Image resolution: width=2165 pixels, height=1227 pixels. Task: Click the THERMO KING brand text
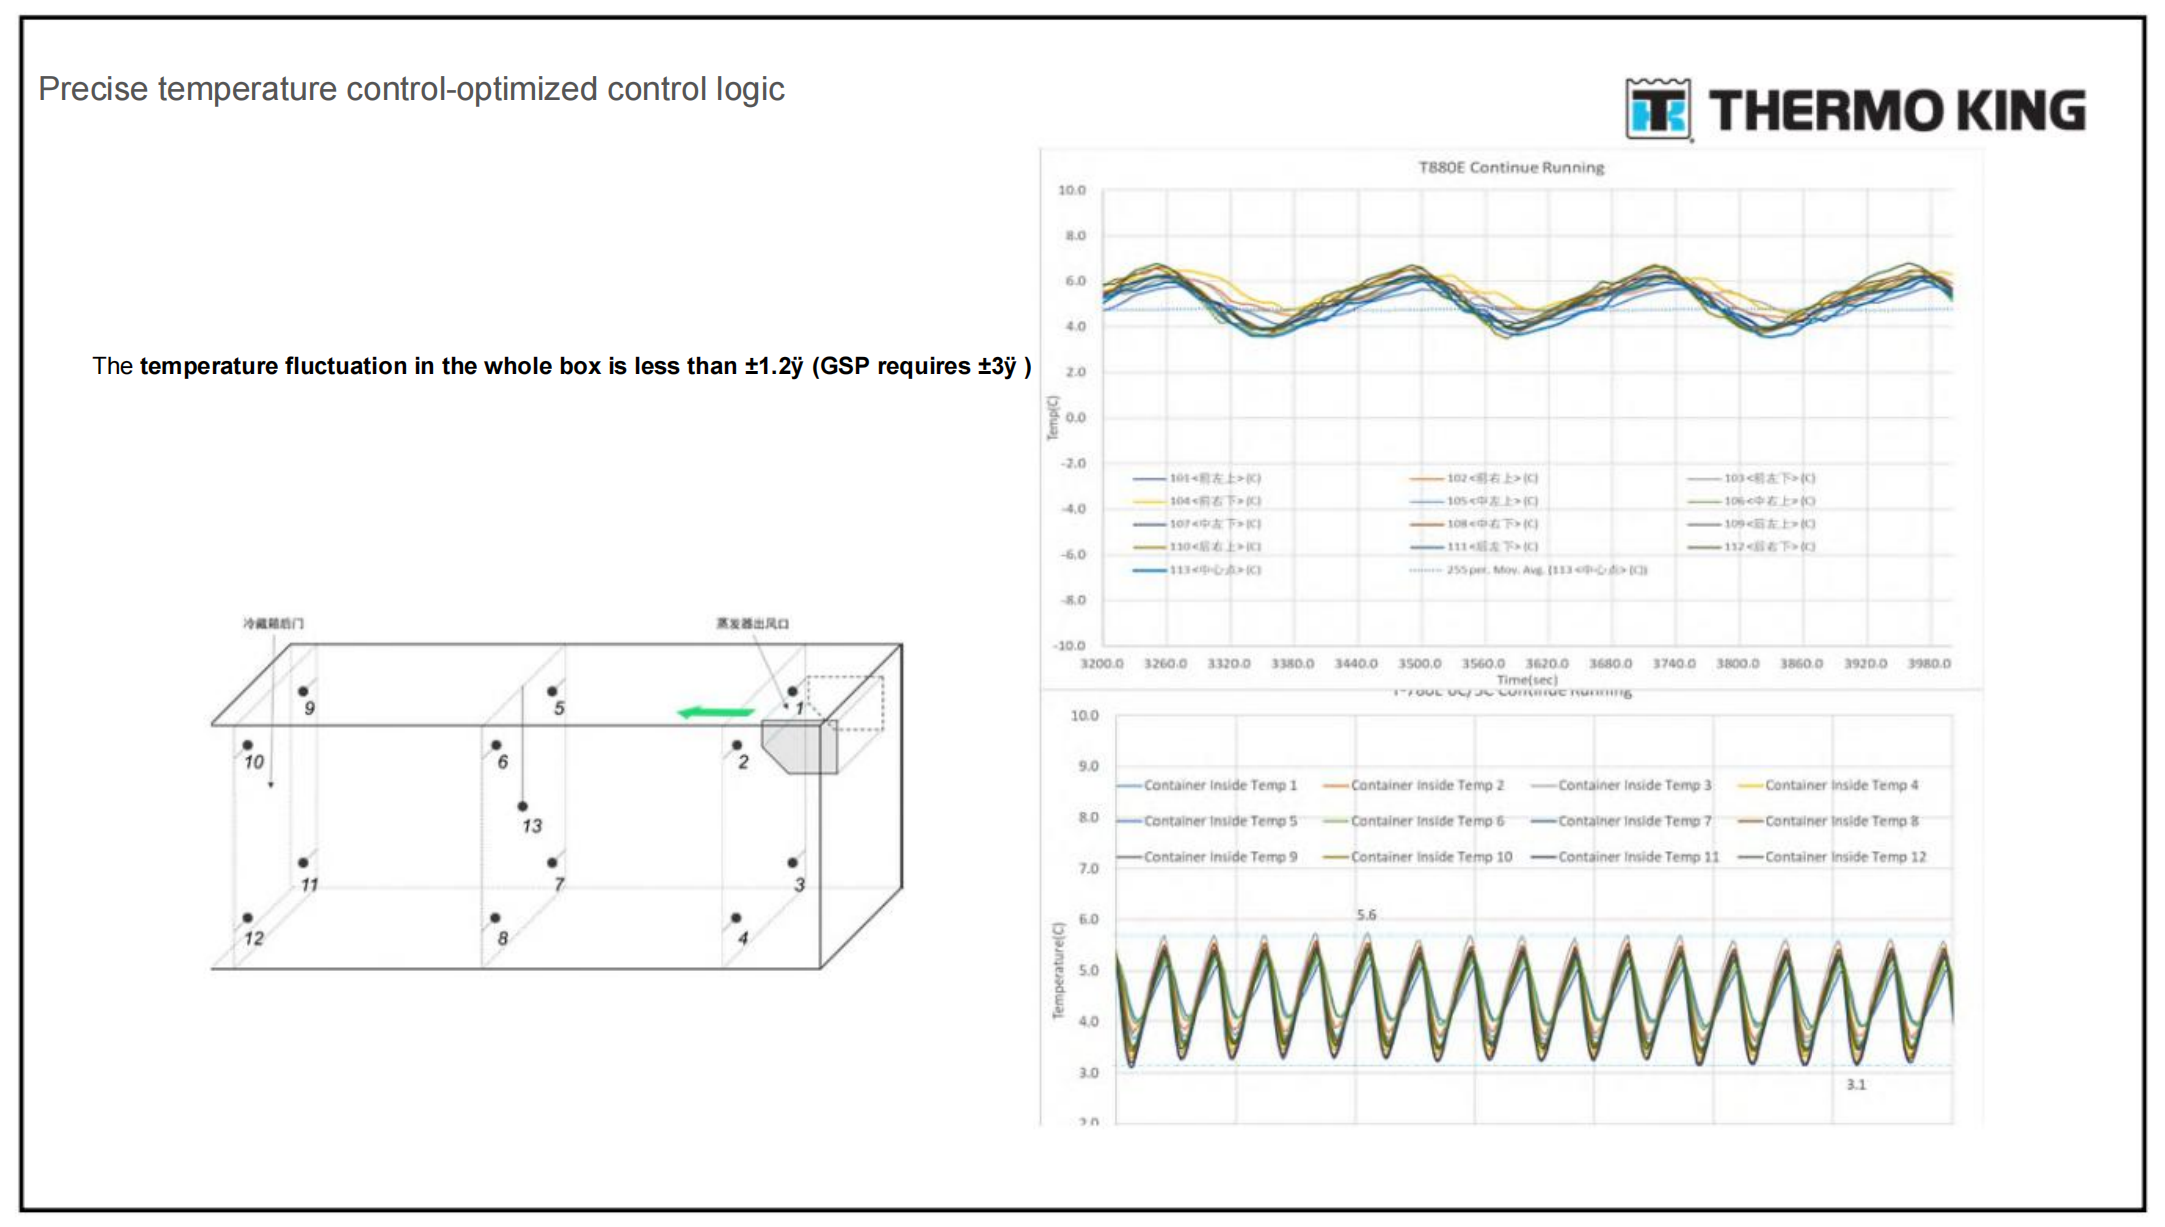point(1897,110)
